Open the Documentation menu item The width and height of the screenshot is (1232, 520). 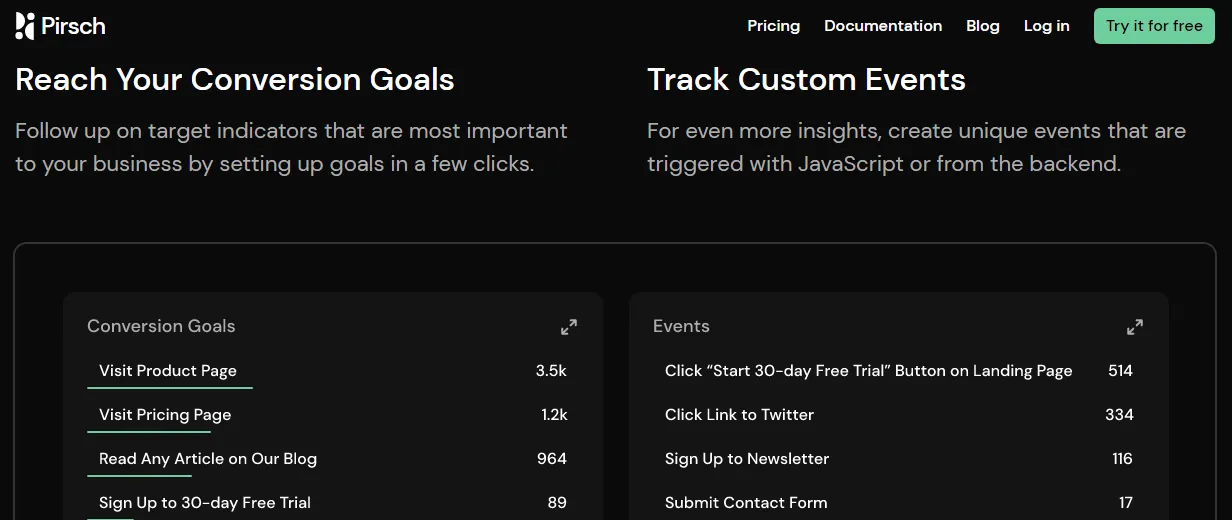click(x=883, y=26)
